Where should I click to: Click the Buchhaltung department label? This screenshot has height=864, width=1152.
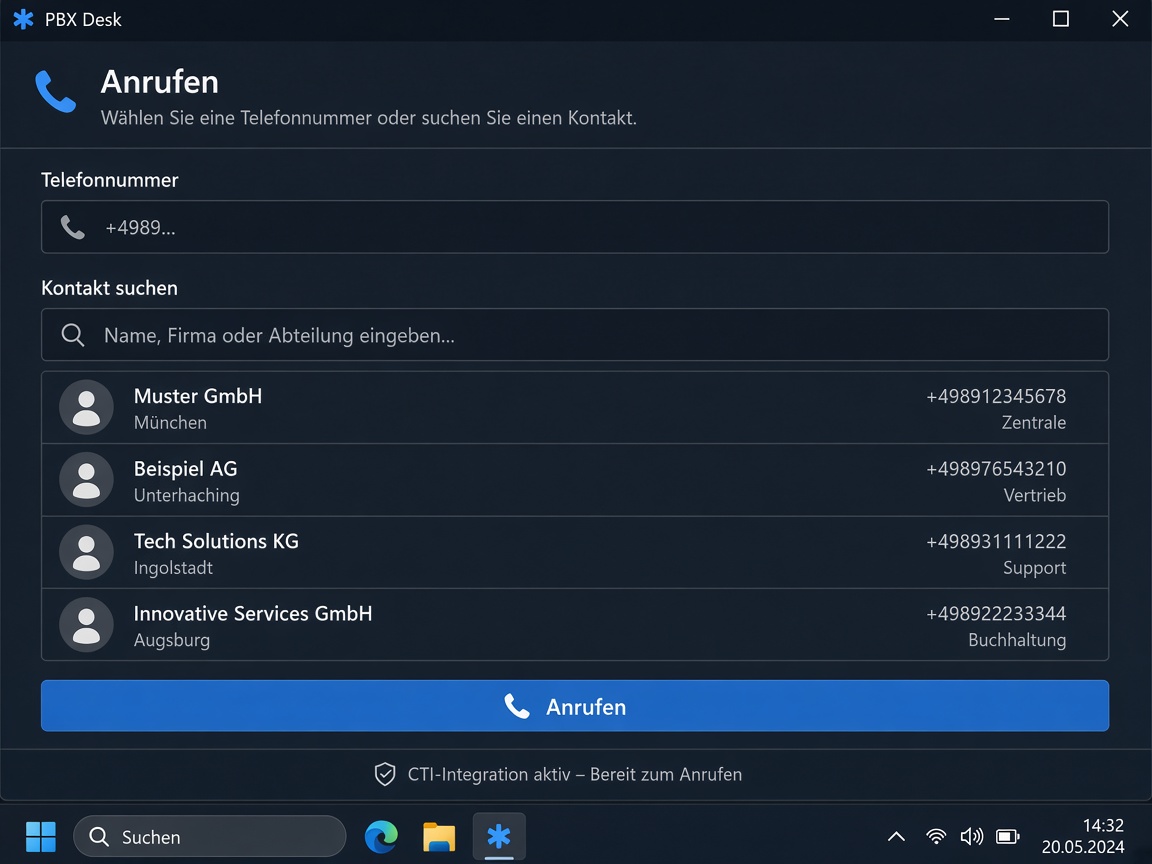[x=1017, y=640]
